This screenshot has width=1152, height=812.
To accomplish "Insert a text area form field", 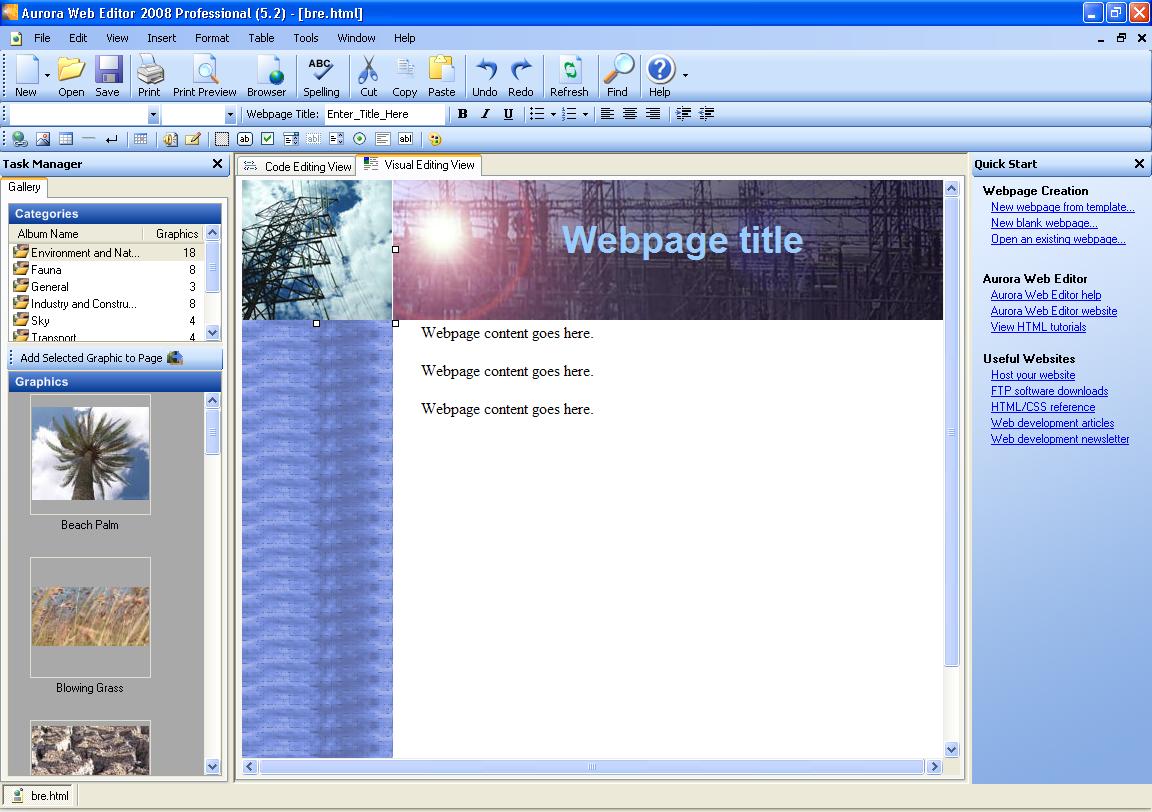I will coord(383,139).
